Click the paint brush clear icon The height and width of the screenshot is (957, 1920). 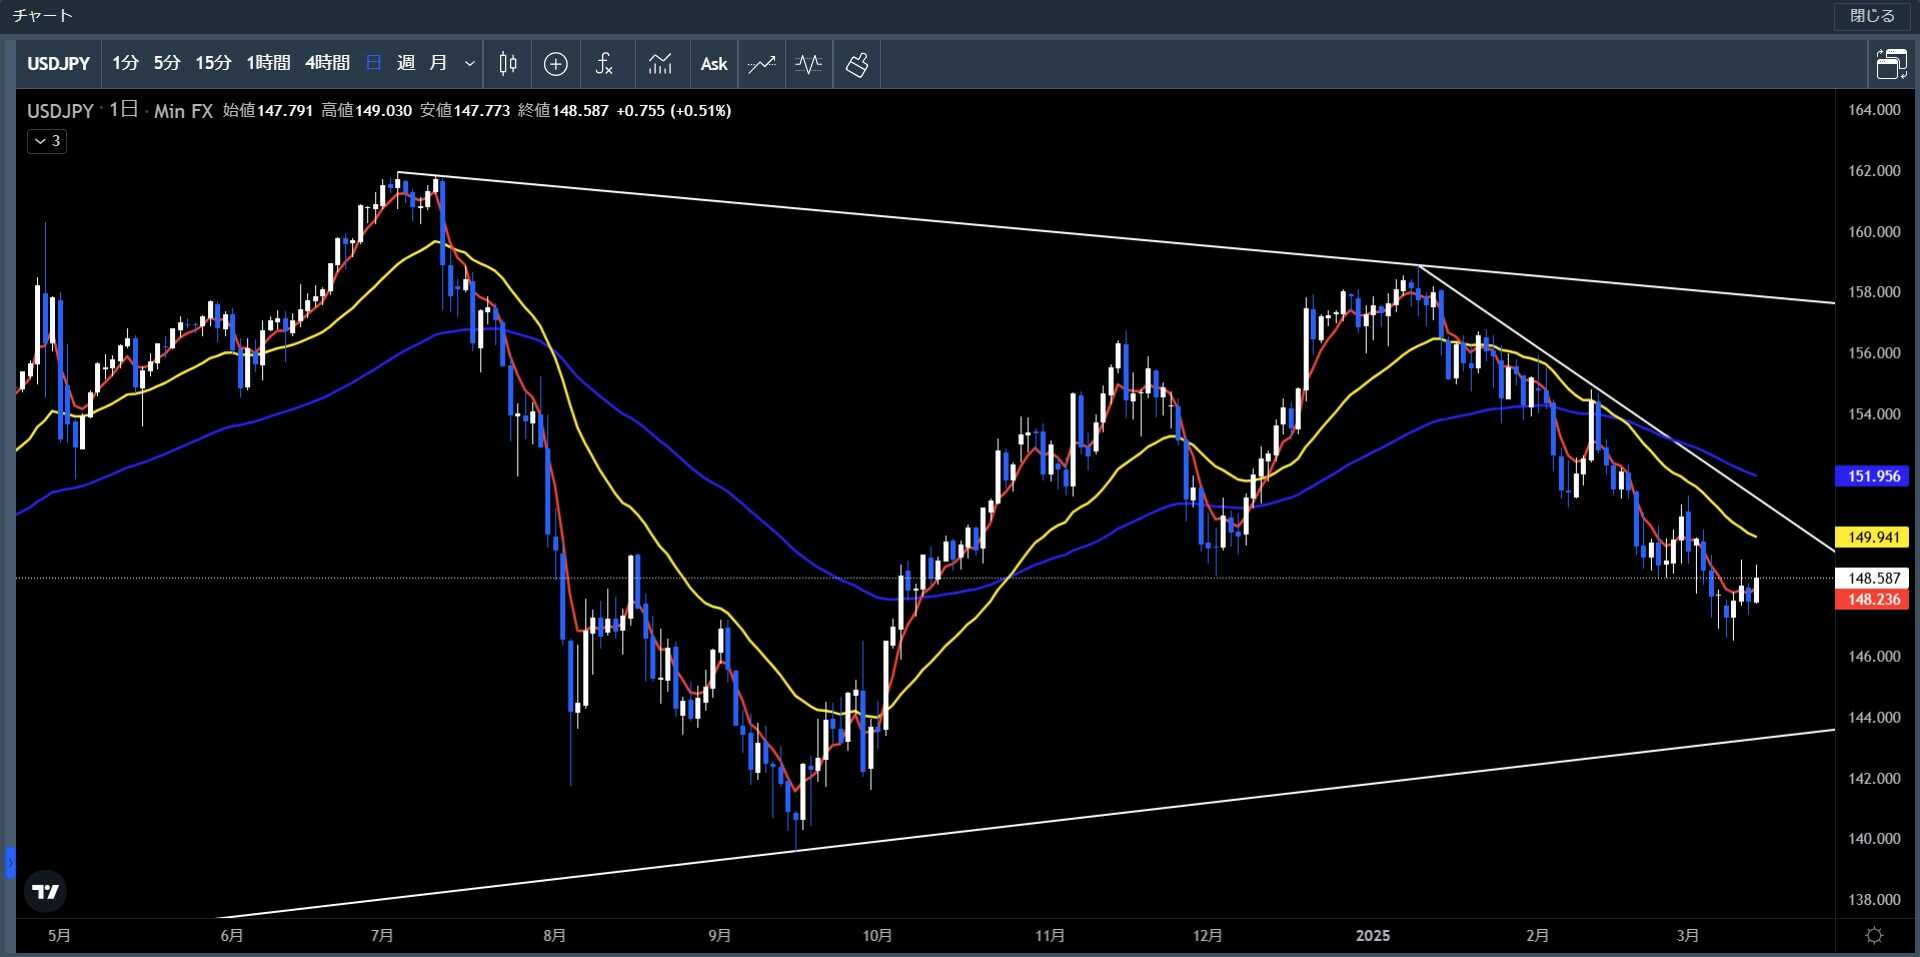[857, 64]
